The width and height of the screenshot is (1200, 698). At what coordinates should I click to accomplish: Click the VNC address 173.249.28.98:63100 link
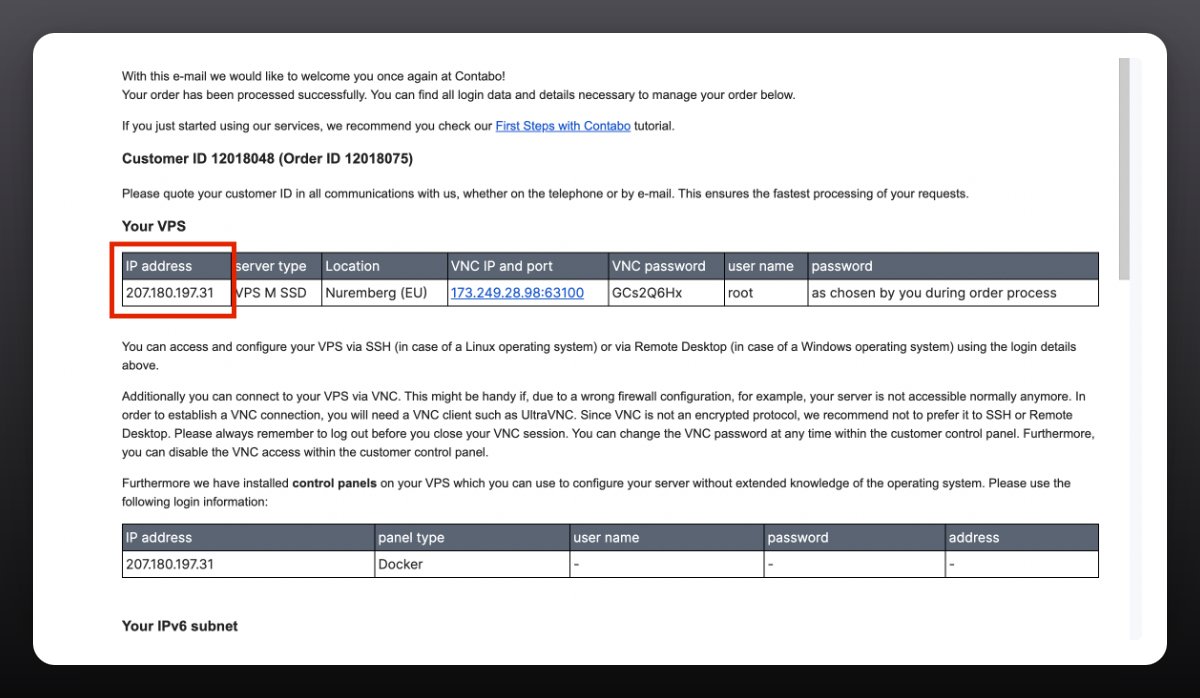[516, 293]
